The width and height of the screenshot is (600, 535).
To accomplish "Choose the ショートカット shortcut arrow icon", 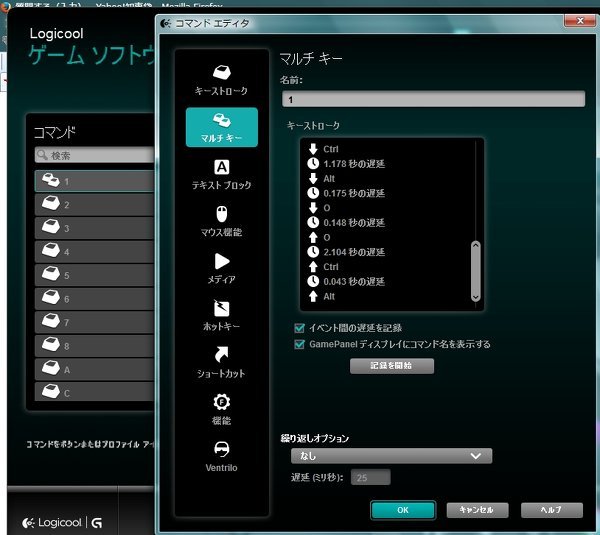I will (x=222, y=354).
